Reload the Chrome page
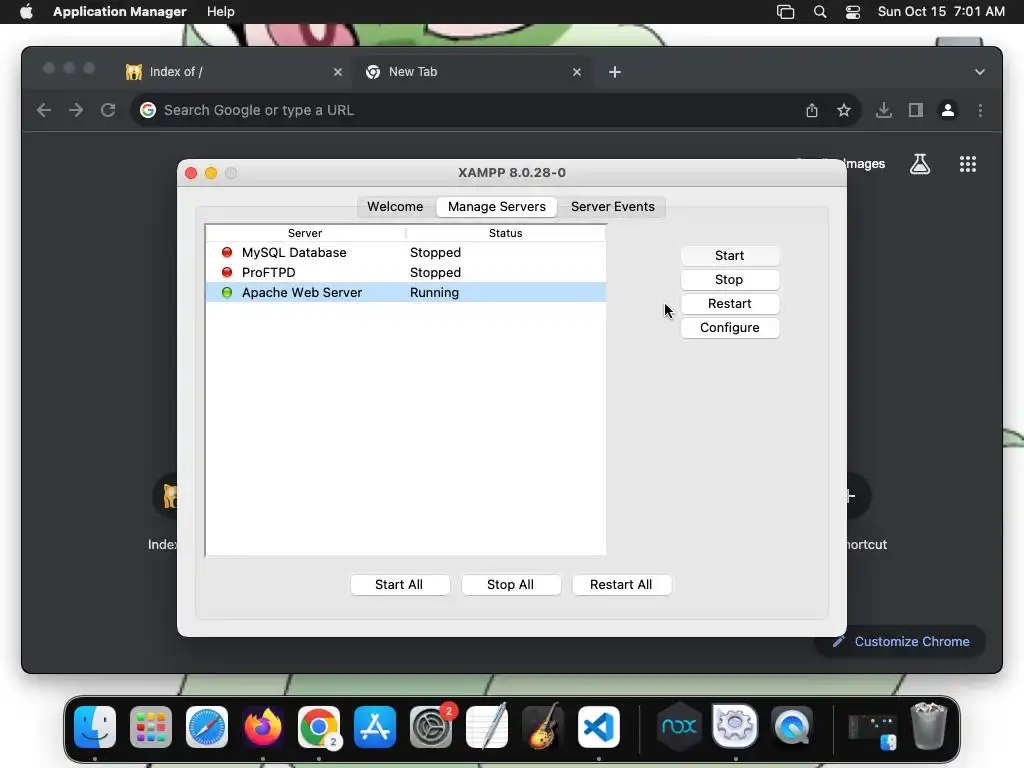 (x=108, y=110)
